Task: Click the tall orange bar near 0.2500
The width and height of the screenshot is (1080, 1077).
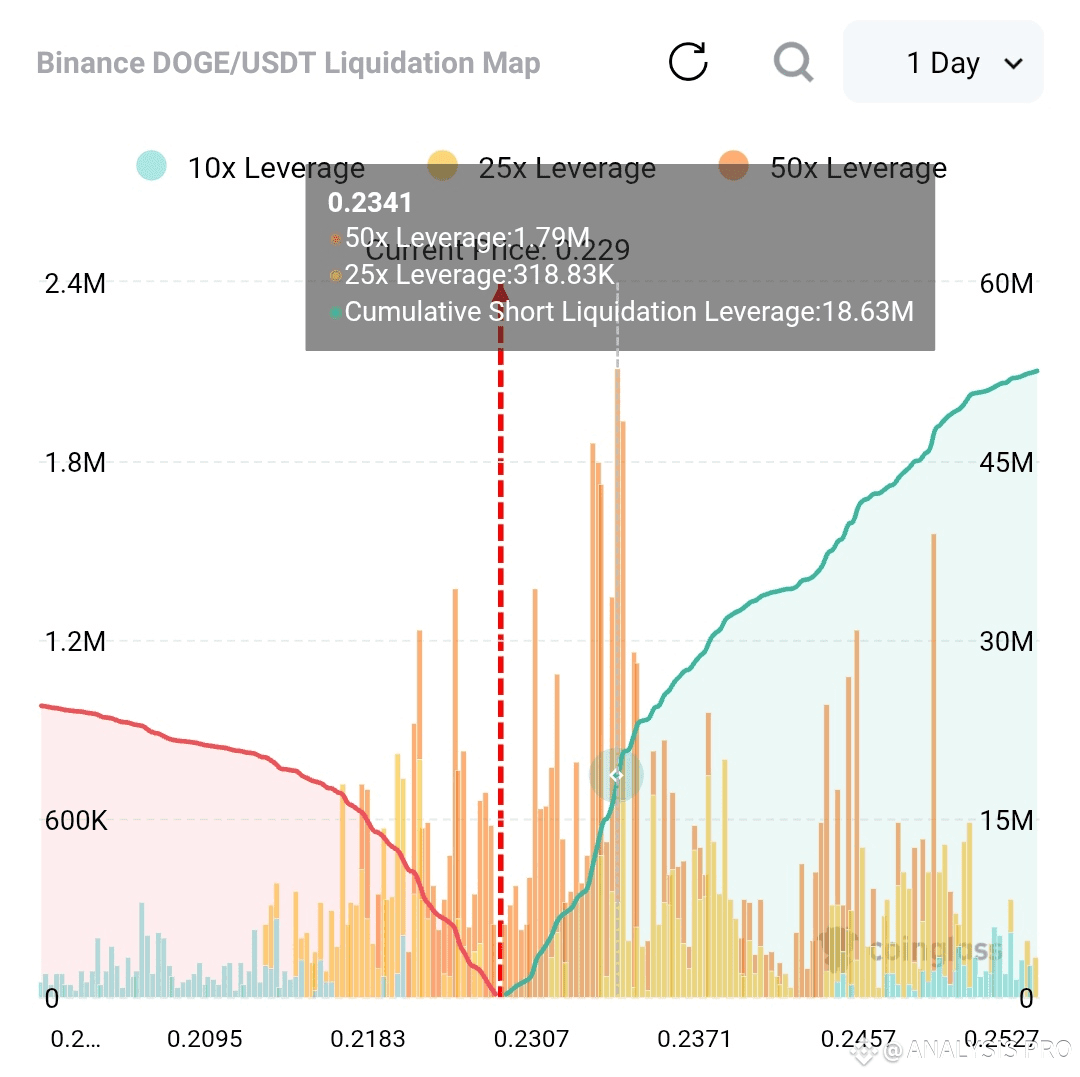Action: point(934,764)
